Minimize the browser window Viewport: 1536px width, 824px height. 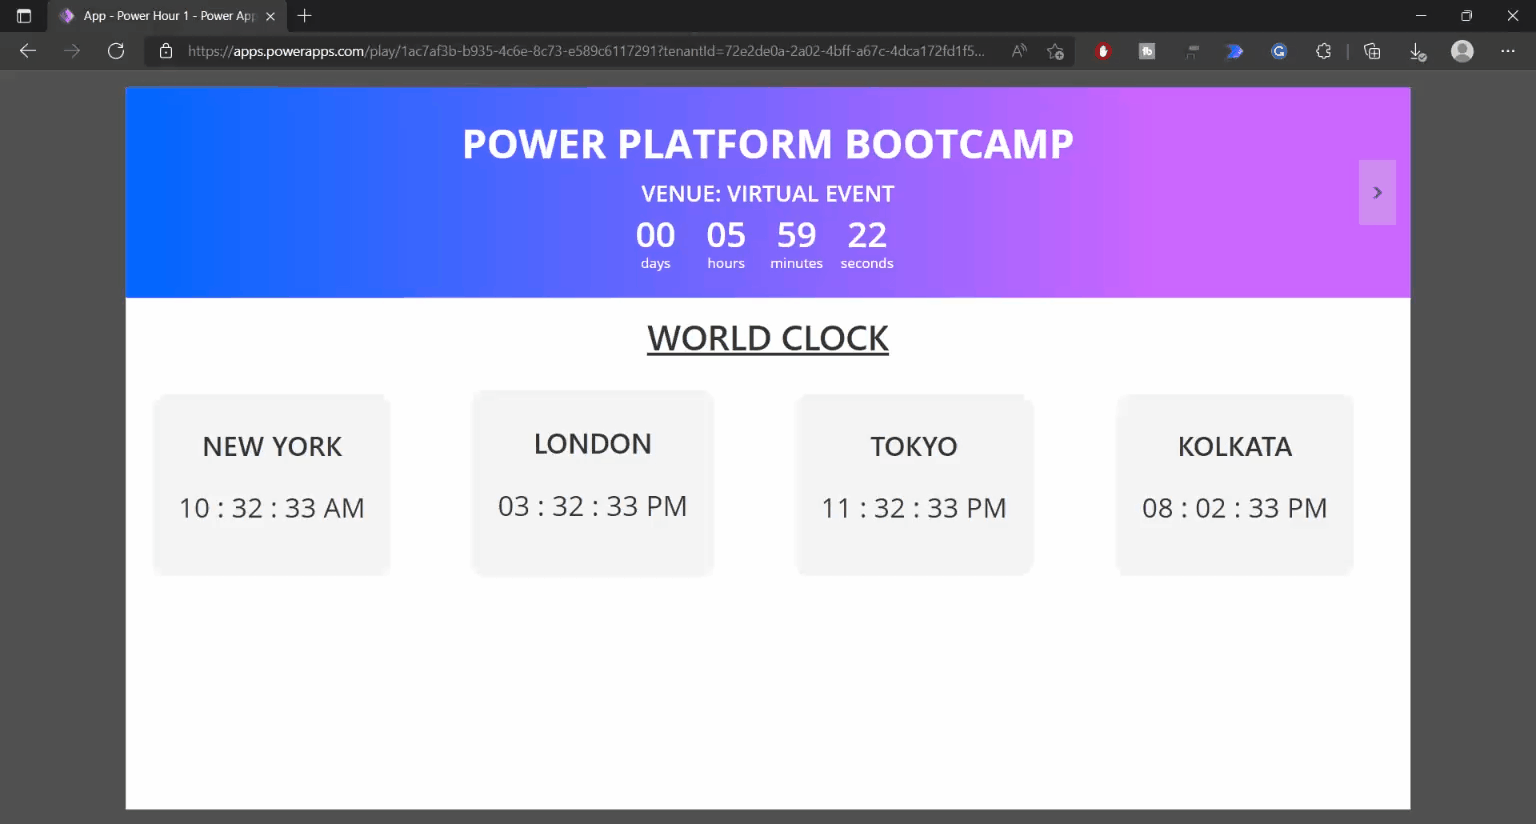click(x=1421, y=16)
